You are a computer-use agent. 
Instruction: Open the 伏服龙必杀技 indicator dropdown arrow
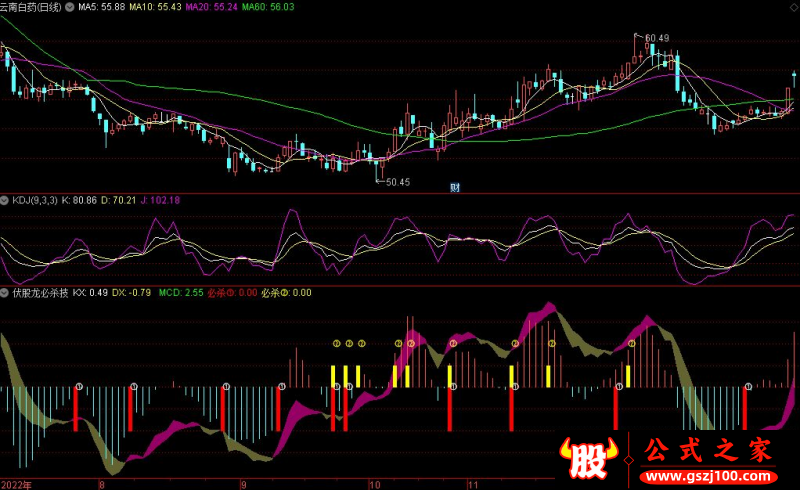5,293
